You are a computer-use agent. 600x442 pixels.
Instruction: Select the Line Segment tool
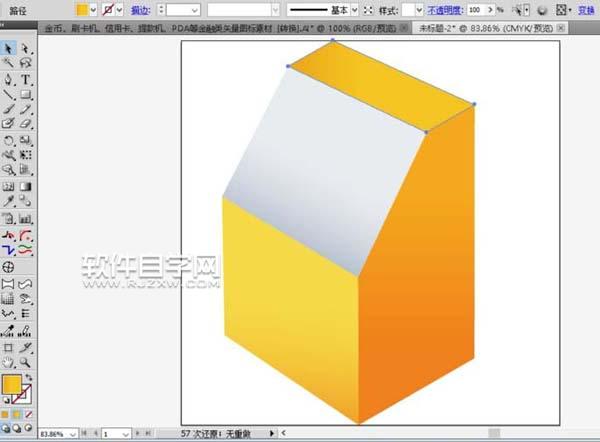tap(8, 95)
